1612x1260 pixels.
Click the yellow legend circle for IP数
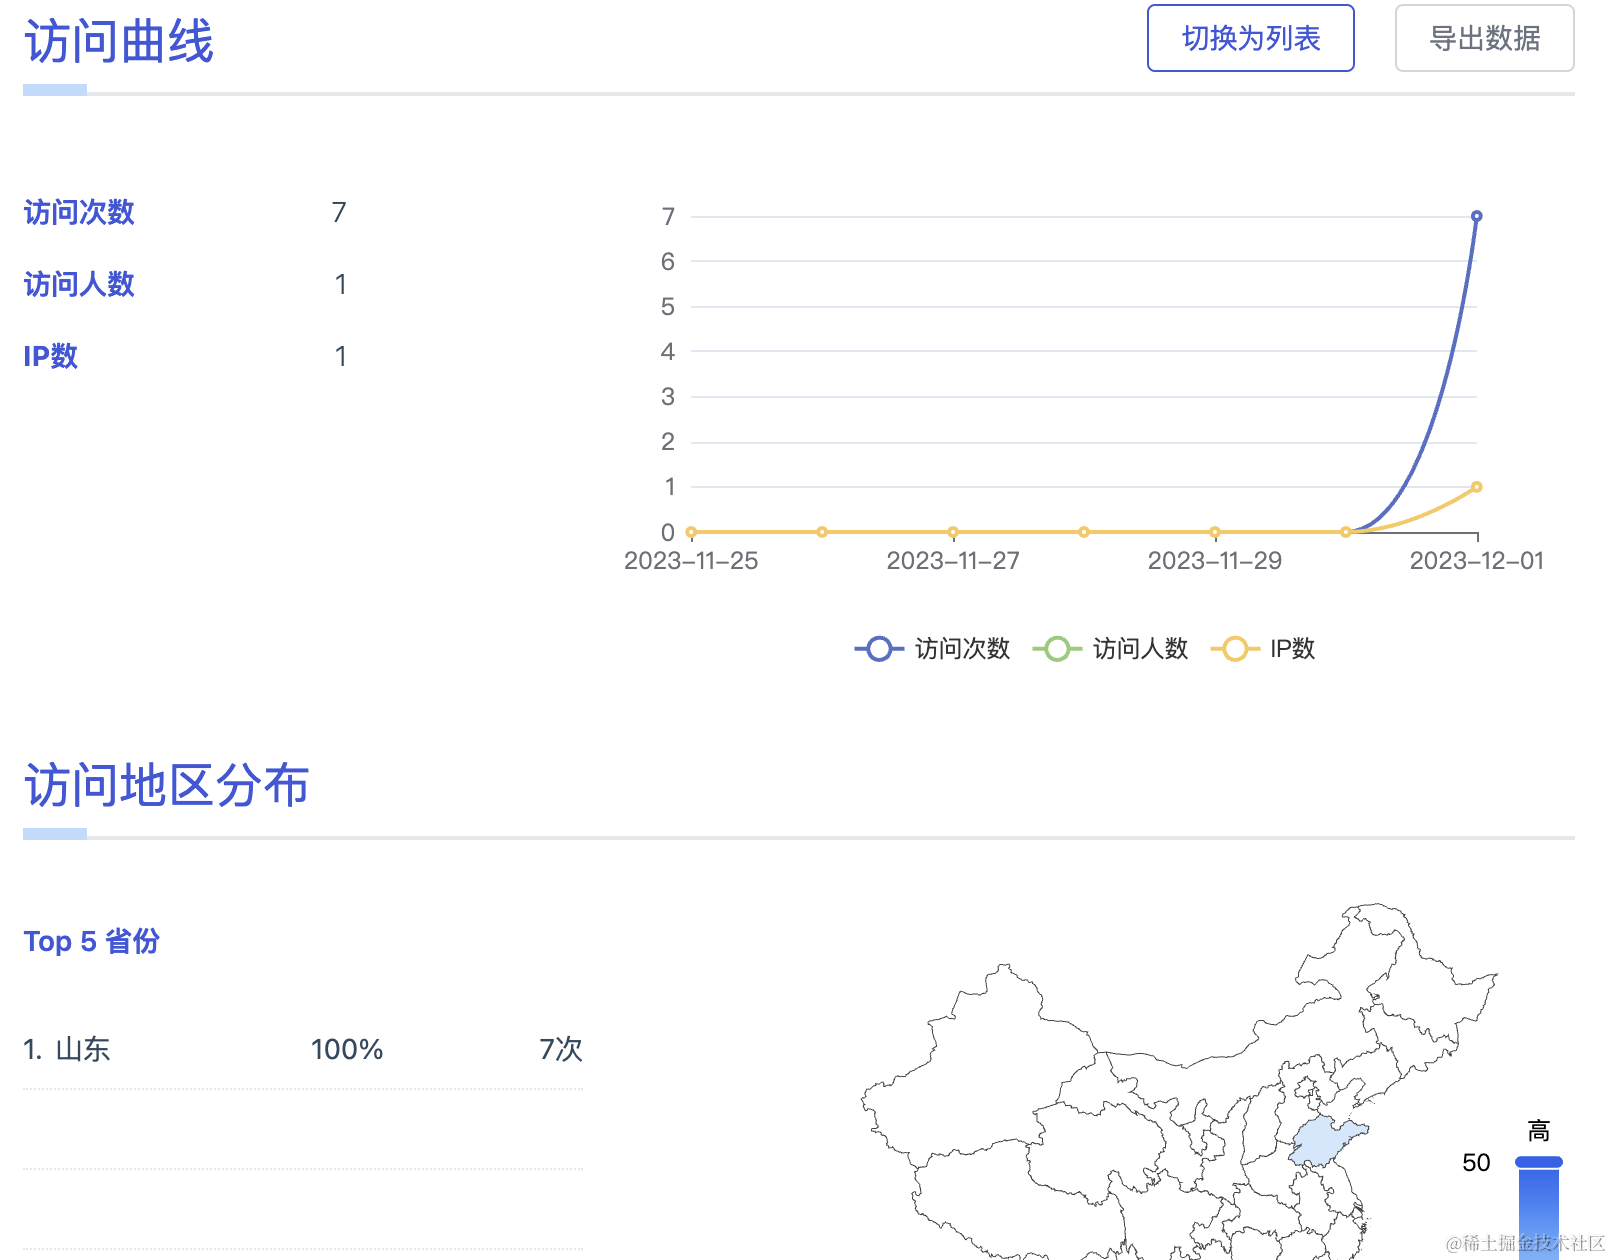point(1235,649)
